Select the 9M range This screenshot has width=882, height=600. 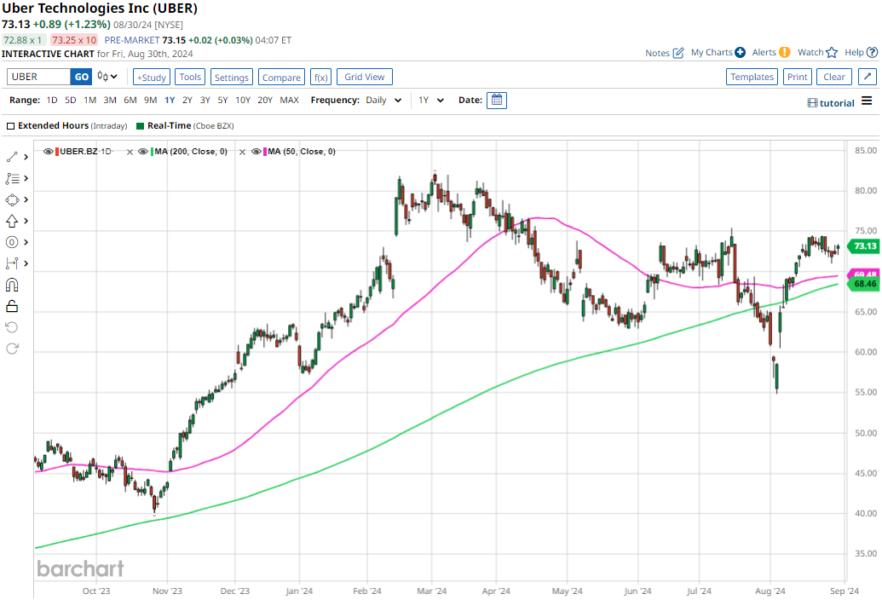pos(150,100)
